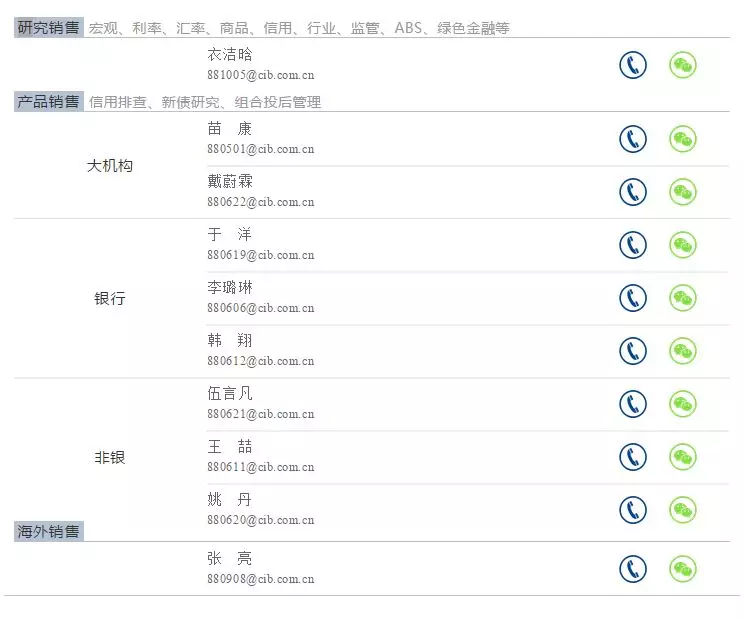Screen dimensions: 744x619
Task: Open WeChat icon for 苗康
Action: tap(682, 139)
